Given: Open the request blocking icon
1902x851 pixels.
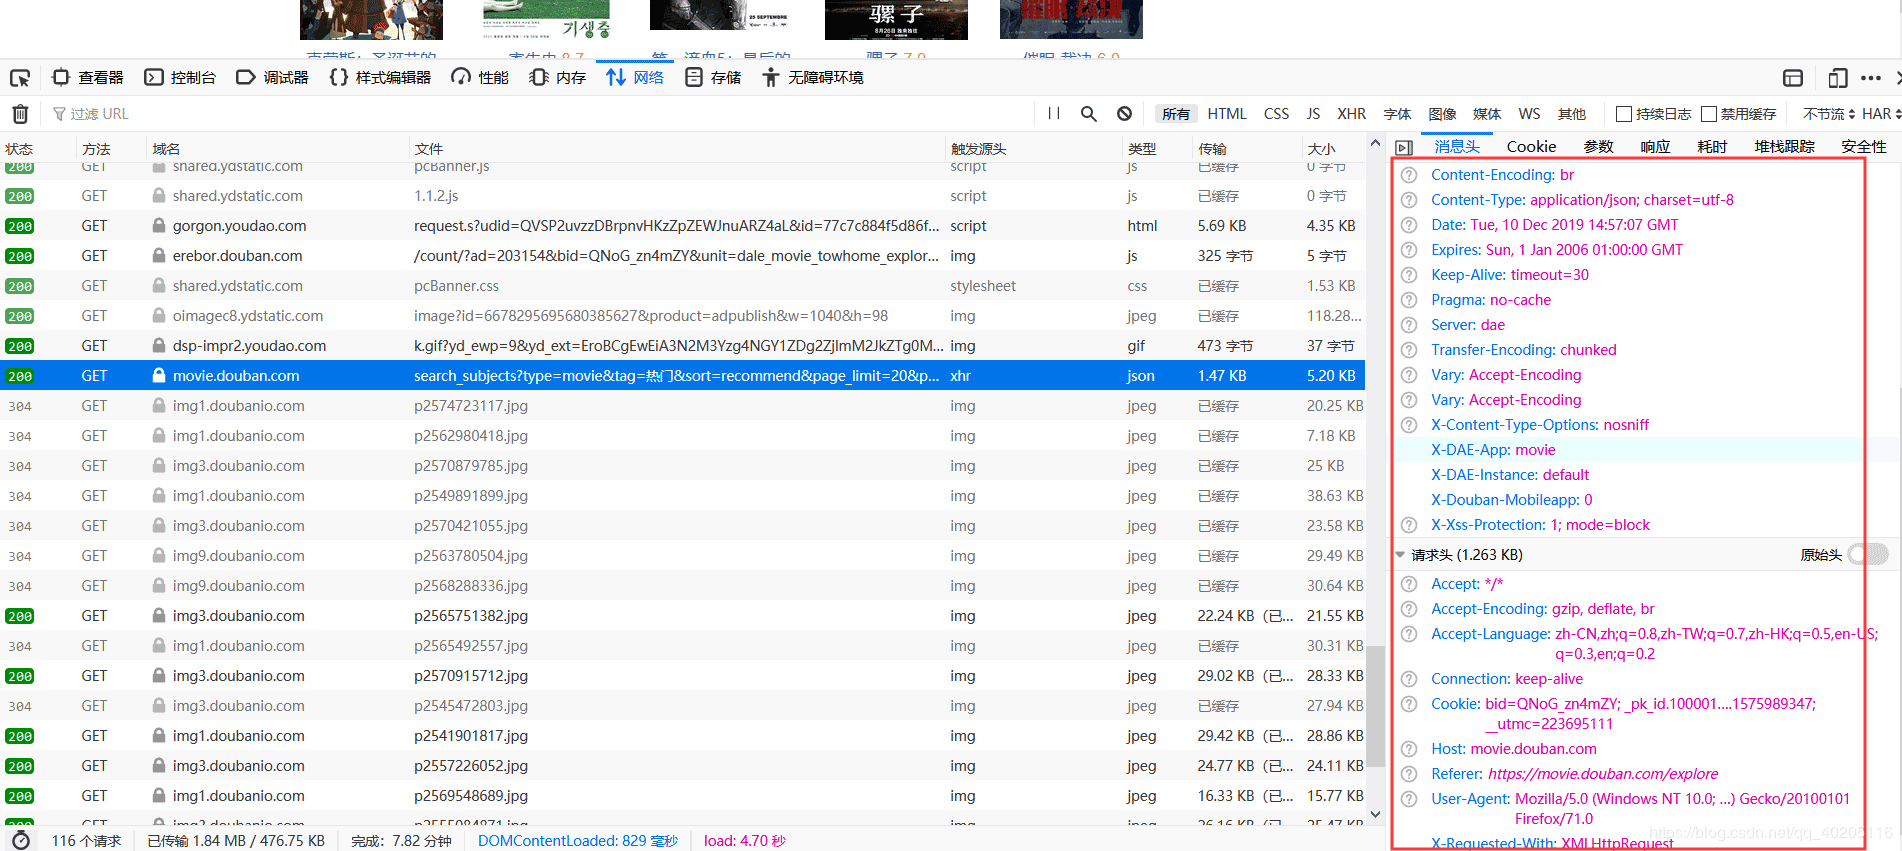Looking at the screenshot, I should click(x=1125, y=114).
